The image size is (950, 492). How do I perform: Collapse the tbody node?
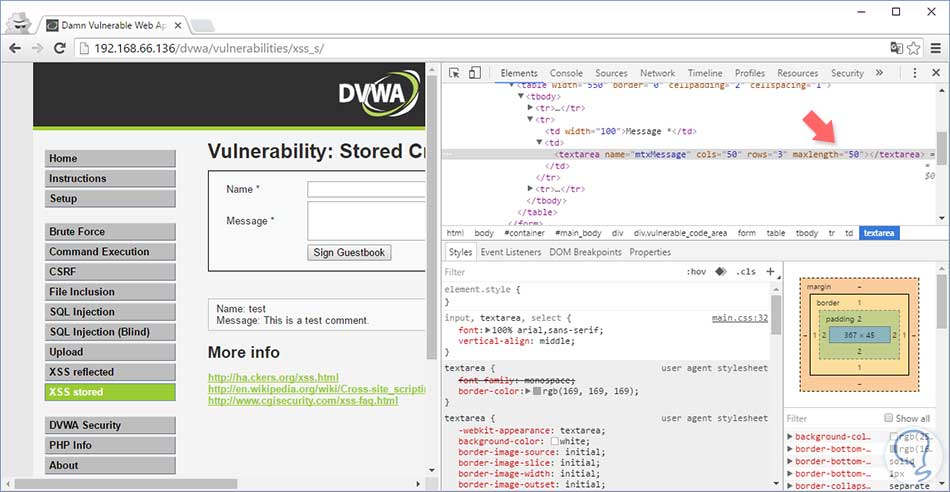pos(520,96)
